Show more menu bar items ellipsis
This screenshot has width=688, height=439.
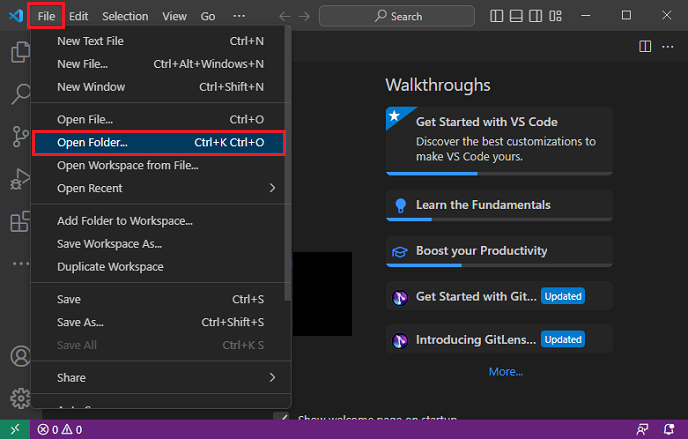pyautogui.click(x=239, y=16)
